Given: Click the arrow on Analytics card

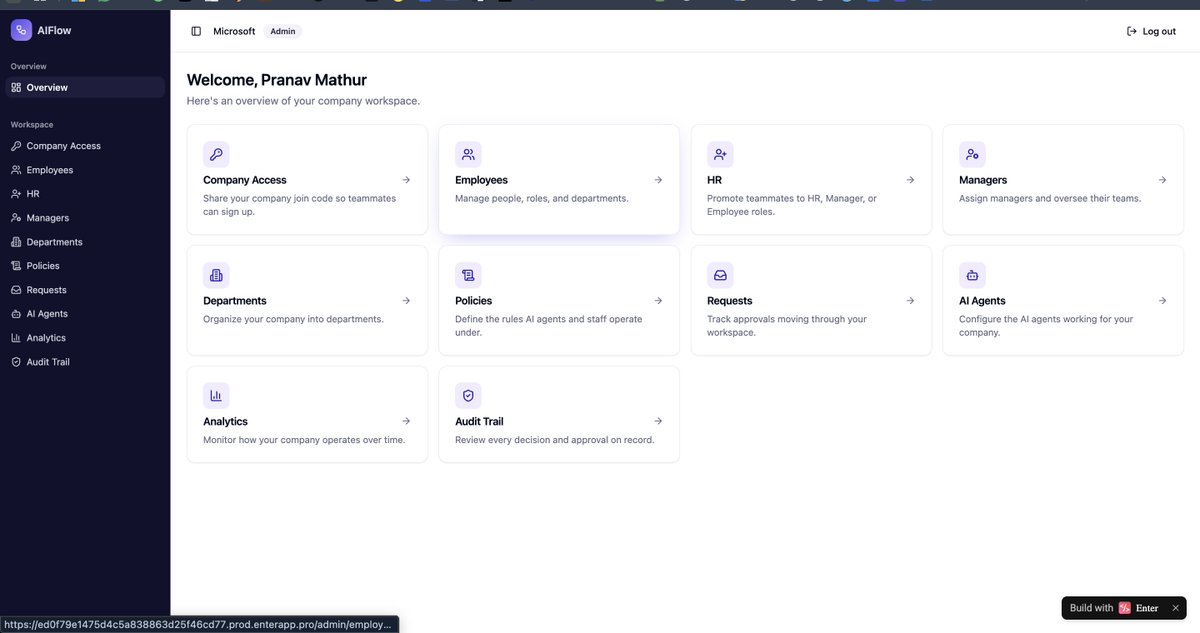Looking at the screenshot, I should click(x=406, y=421).
